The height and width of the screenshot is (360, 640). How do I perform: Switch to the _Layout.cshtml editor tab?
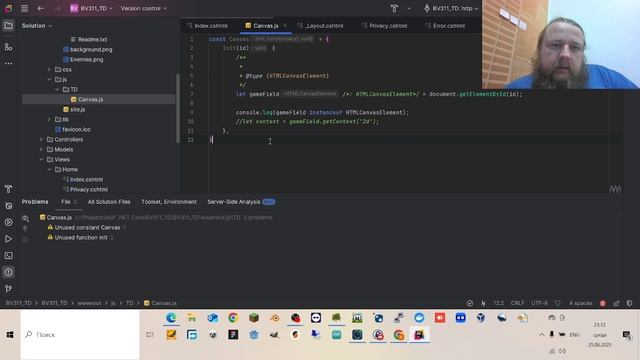[320, 26]
